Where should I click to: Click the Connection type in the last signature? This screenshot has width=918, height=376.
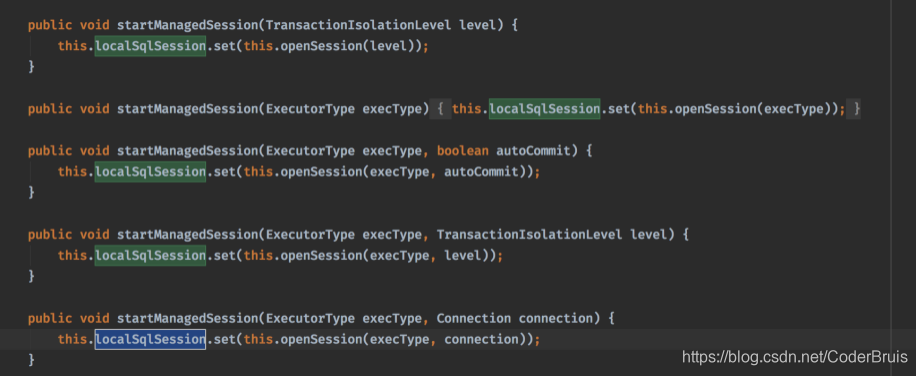click(474, 319)
